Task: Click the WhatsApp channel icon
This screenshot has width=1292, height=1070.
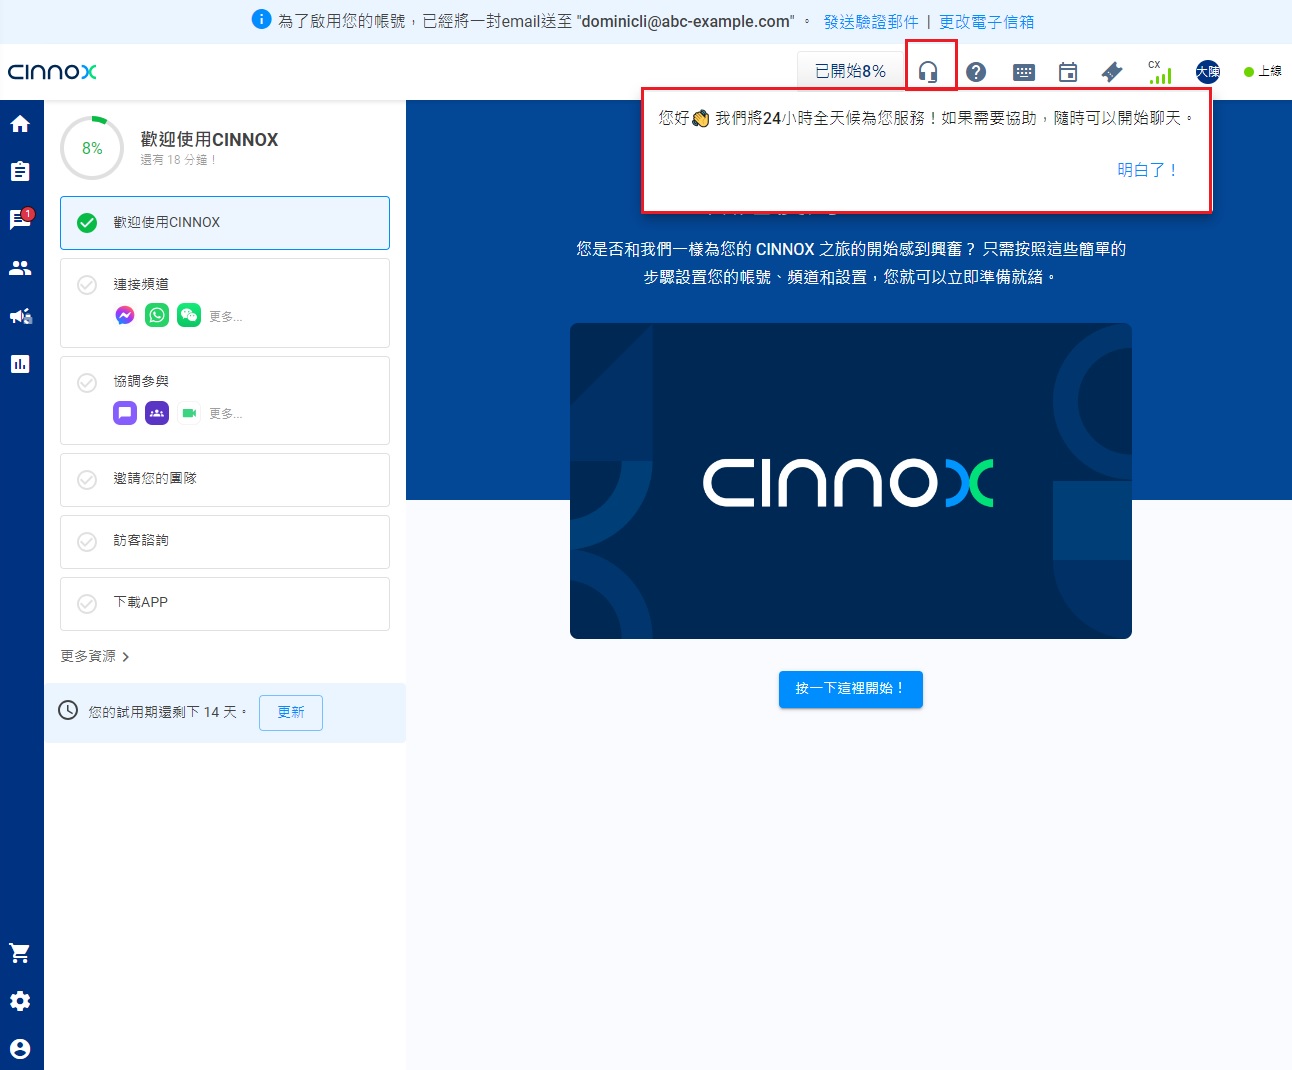Action: point(157,316)
